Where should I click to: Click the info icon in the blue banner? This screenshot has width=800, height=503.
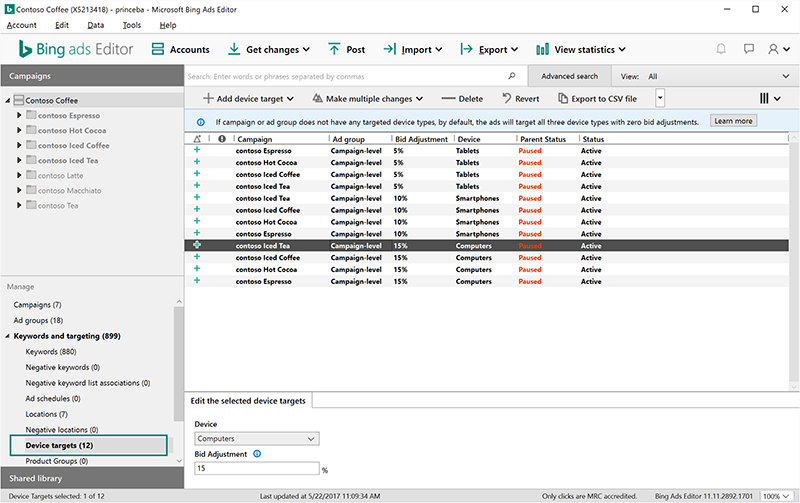coord(201,122)
